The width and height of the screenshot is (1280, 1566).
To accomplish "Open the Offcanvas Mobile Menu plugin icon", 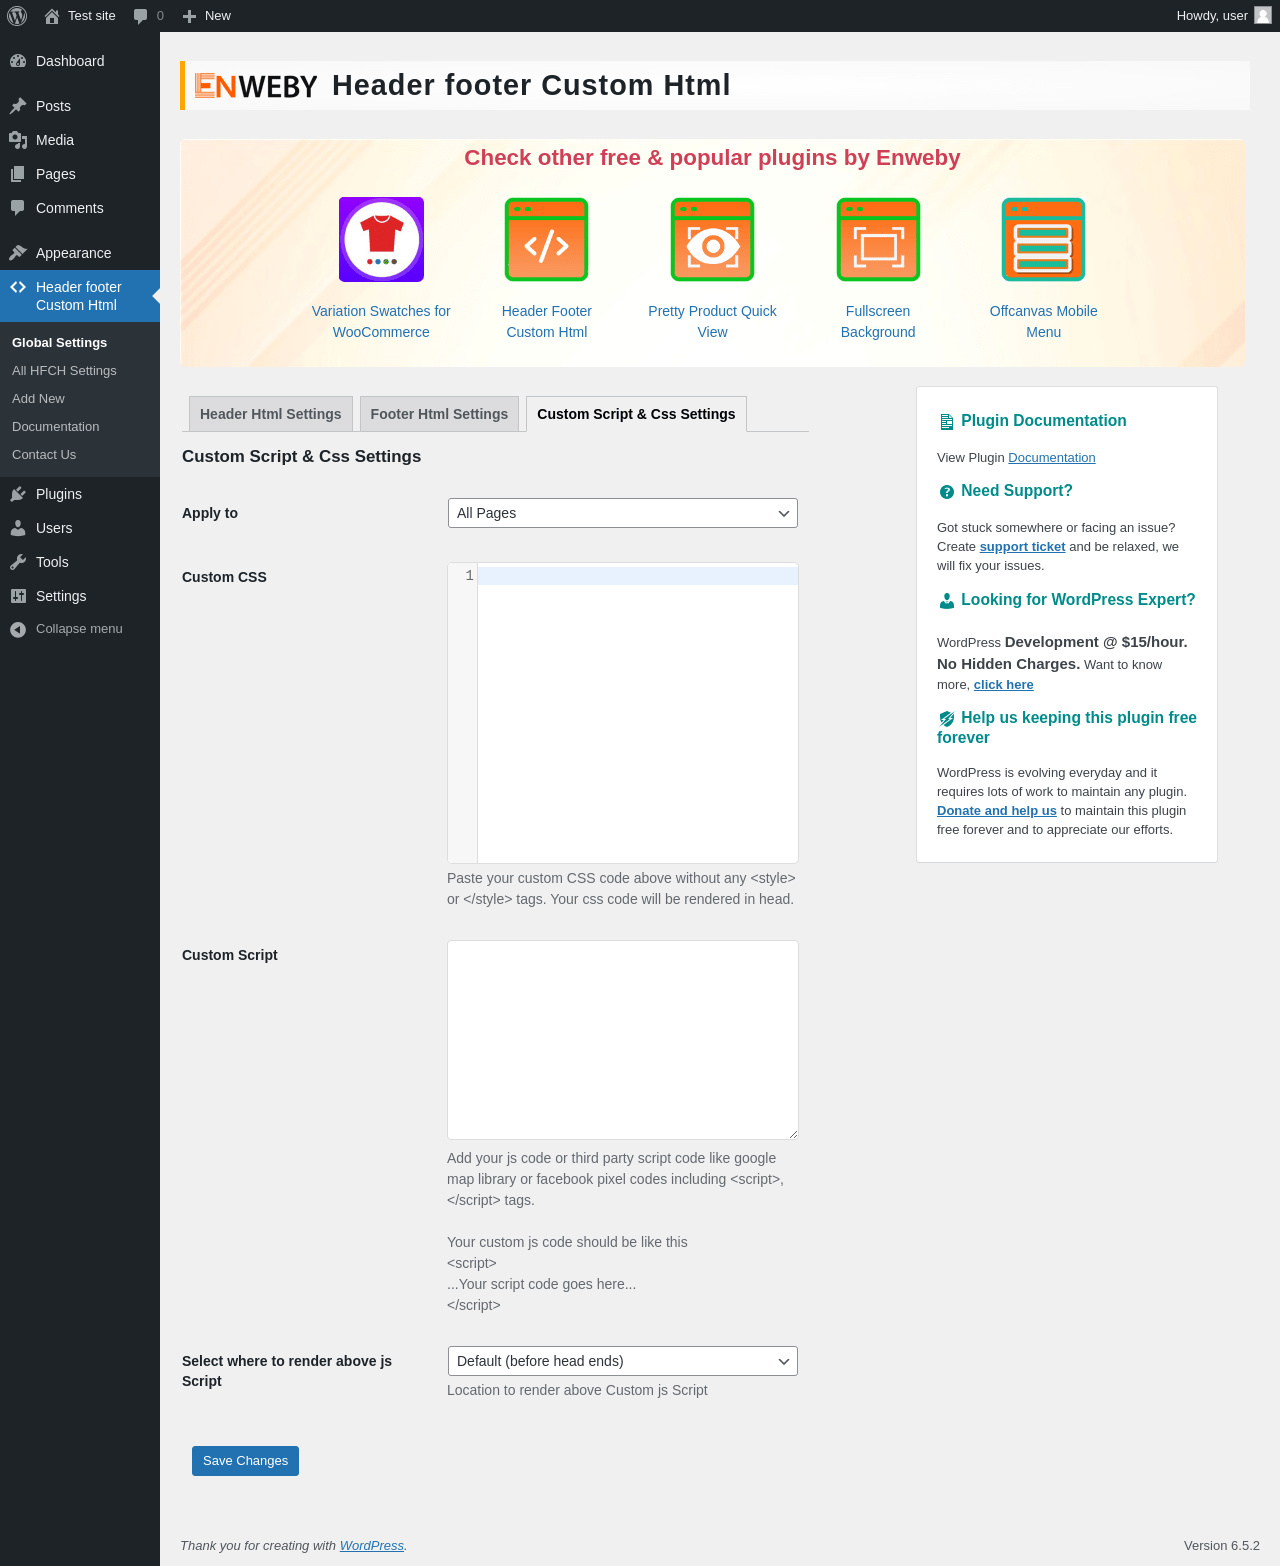I will [1044, 240].
